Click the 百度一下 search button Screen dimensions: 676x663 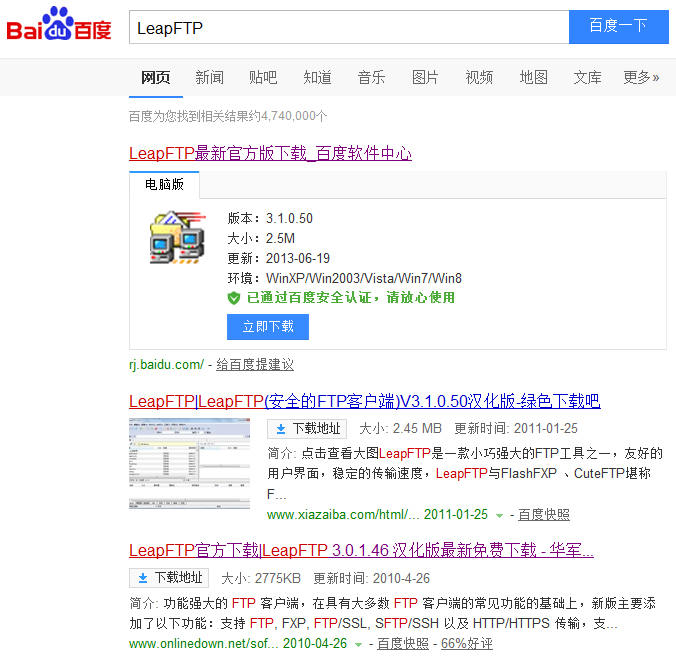click(x=619, y=27)
